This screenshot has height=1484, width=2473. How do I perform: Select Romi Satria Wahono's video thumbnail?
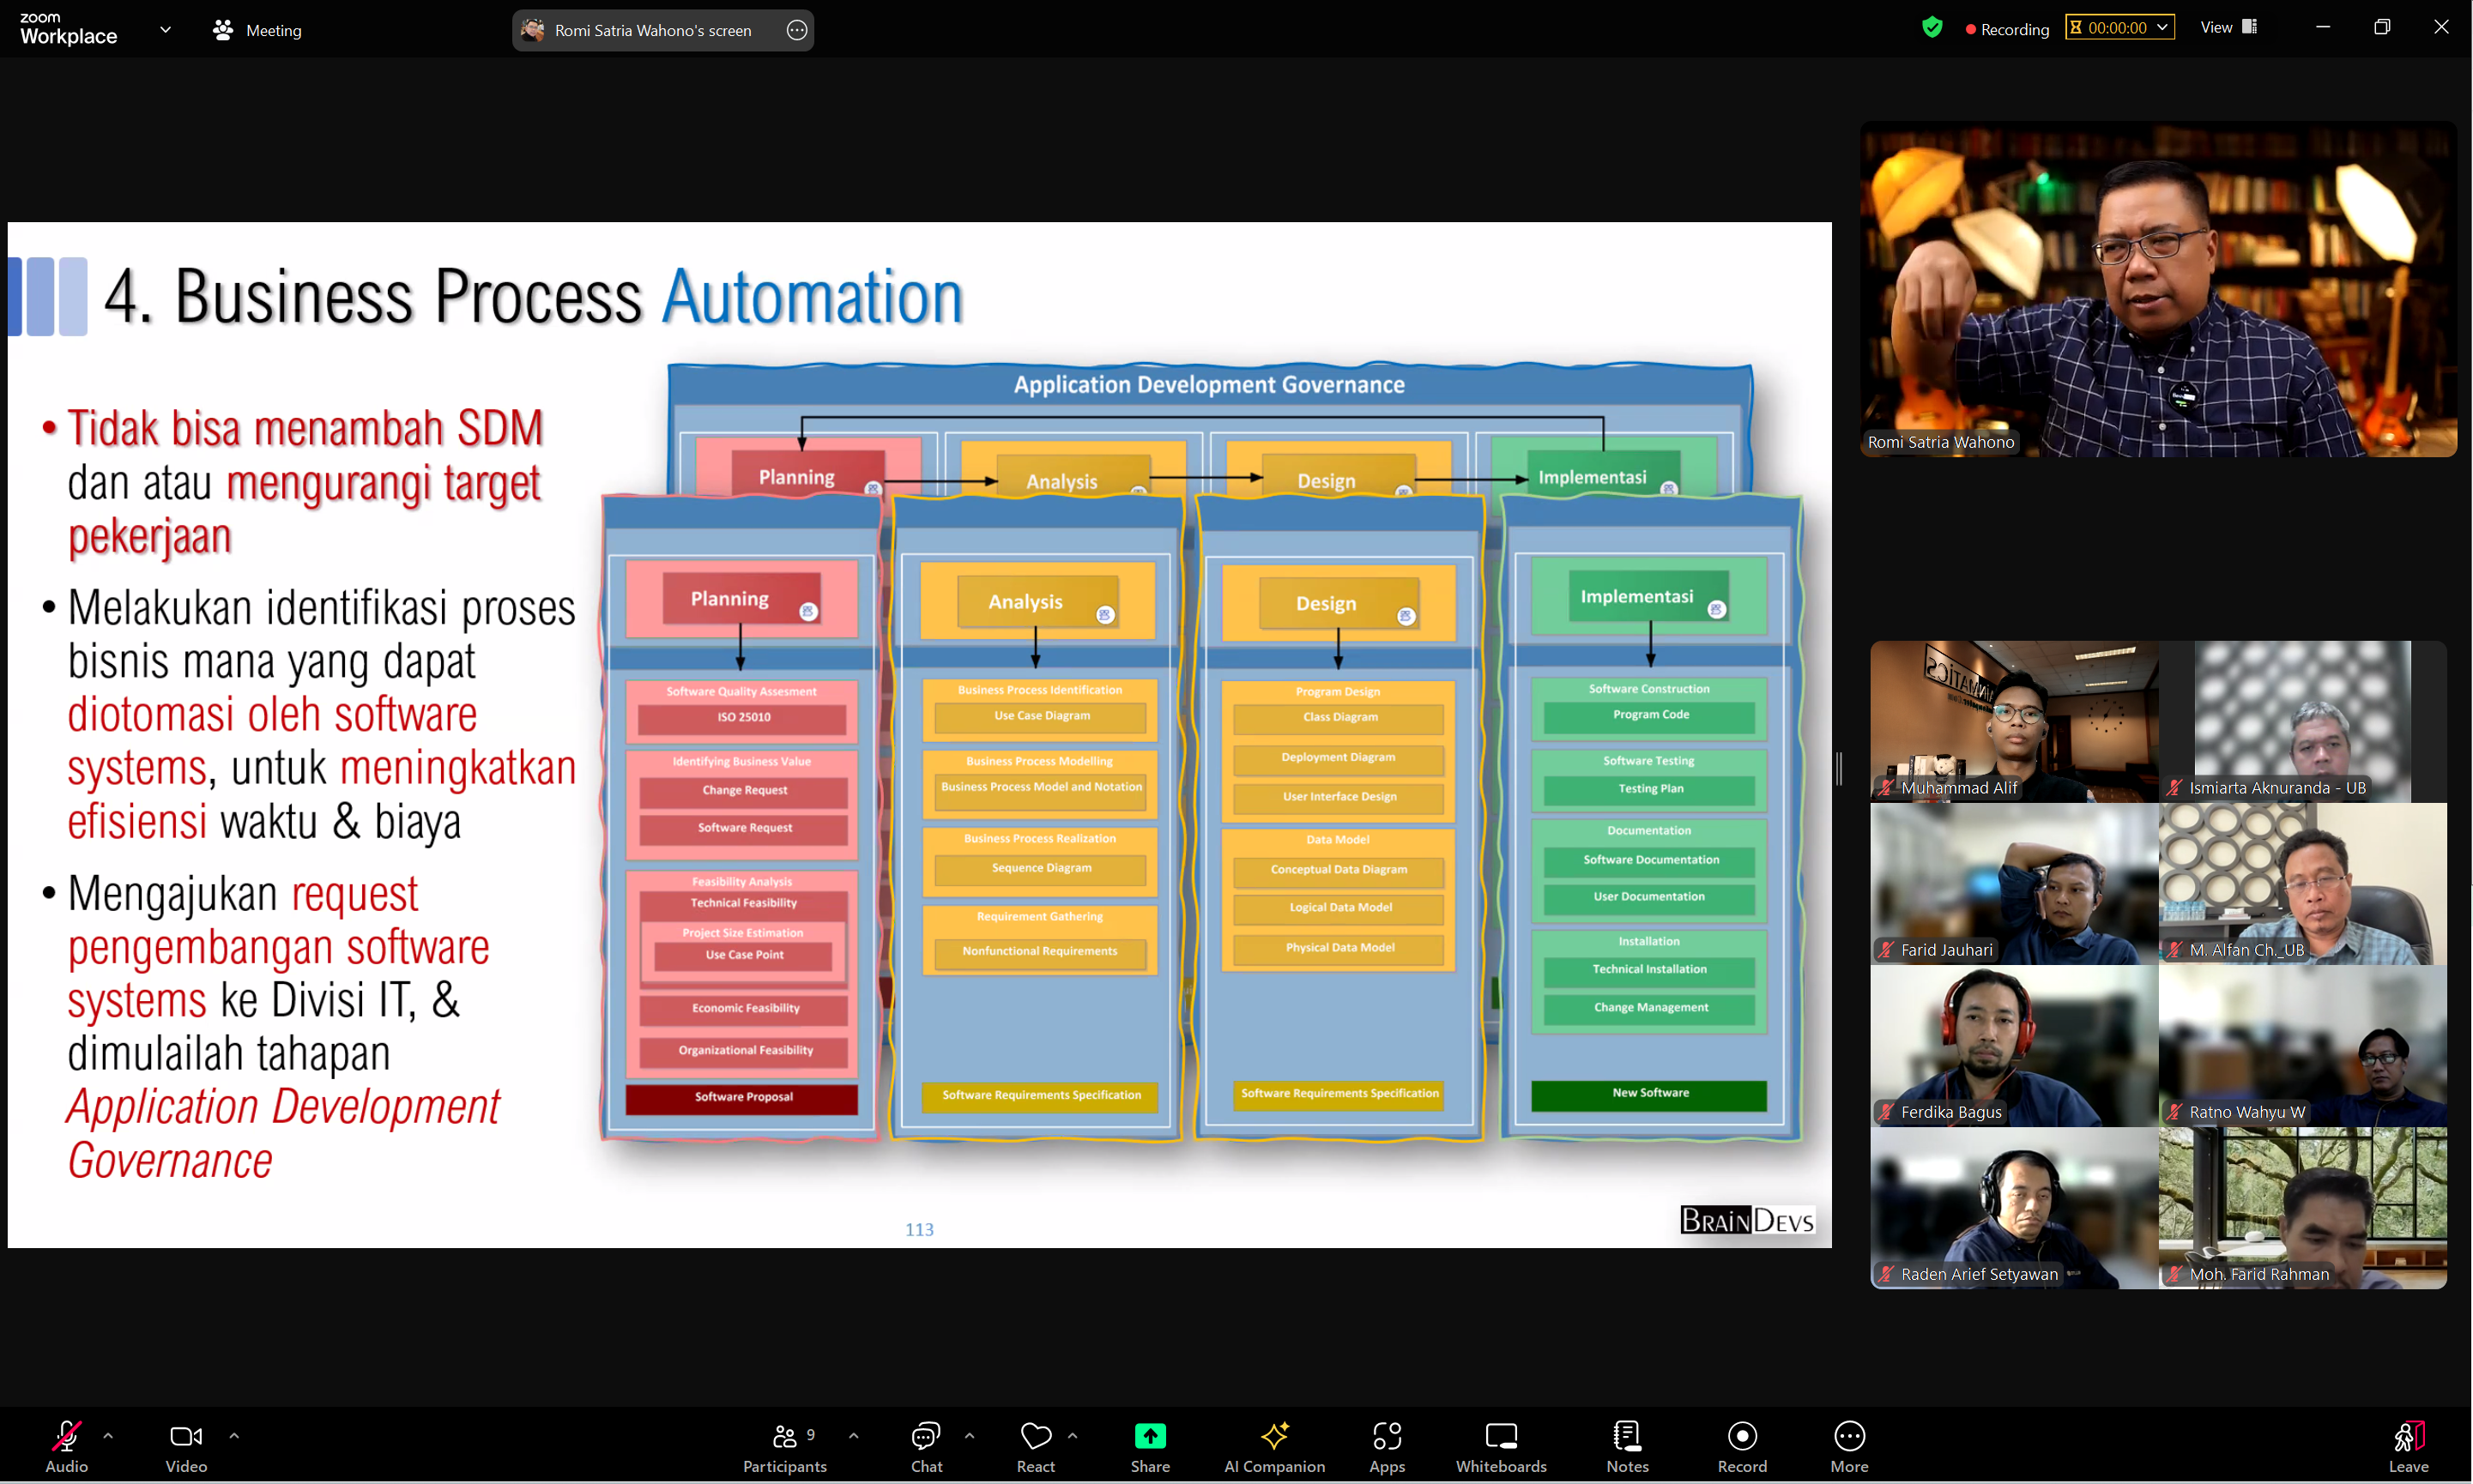coord(2158,290)
